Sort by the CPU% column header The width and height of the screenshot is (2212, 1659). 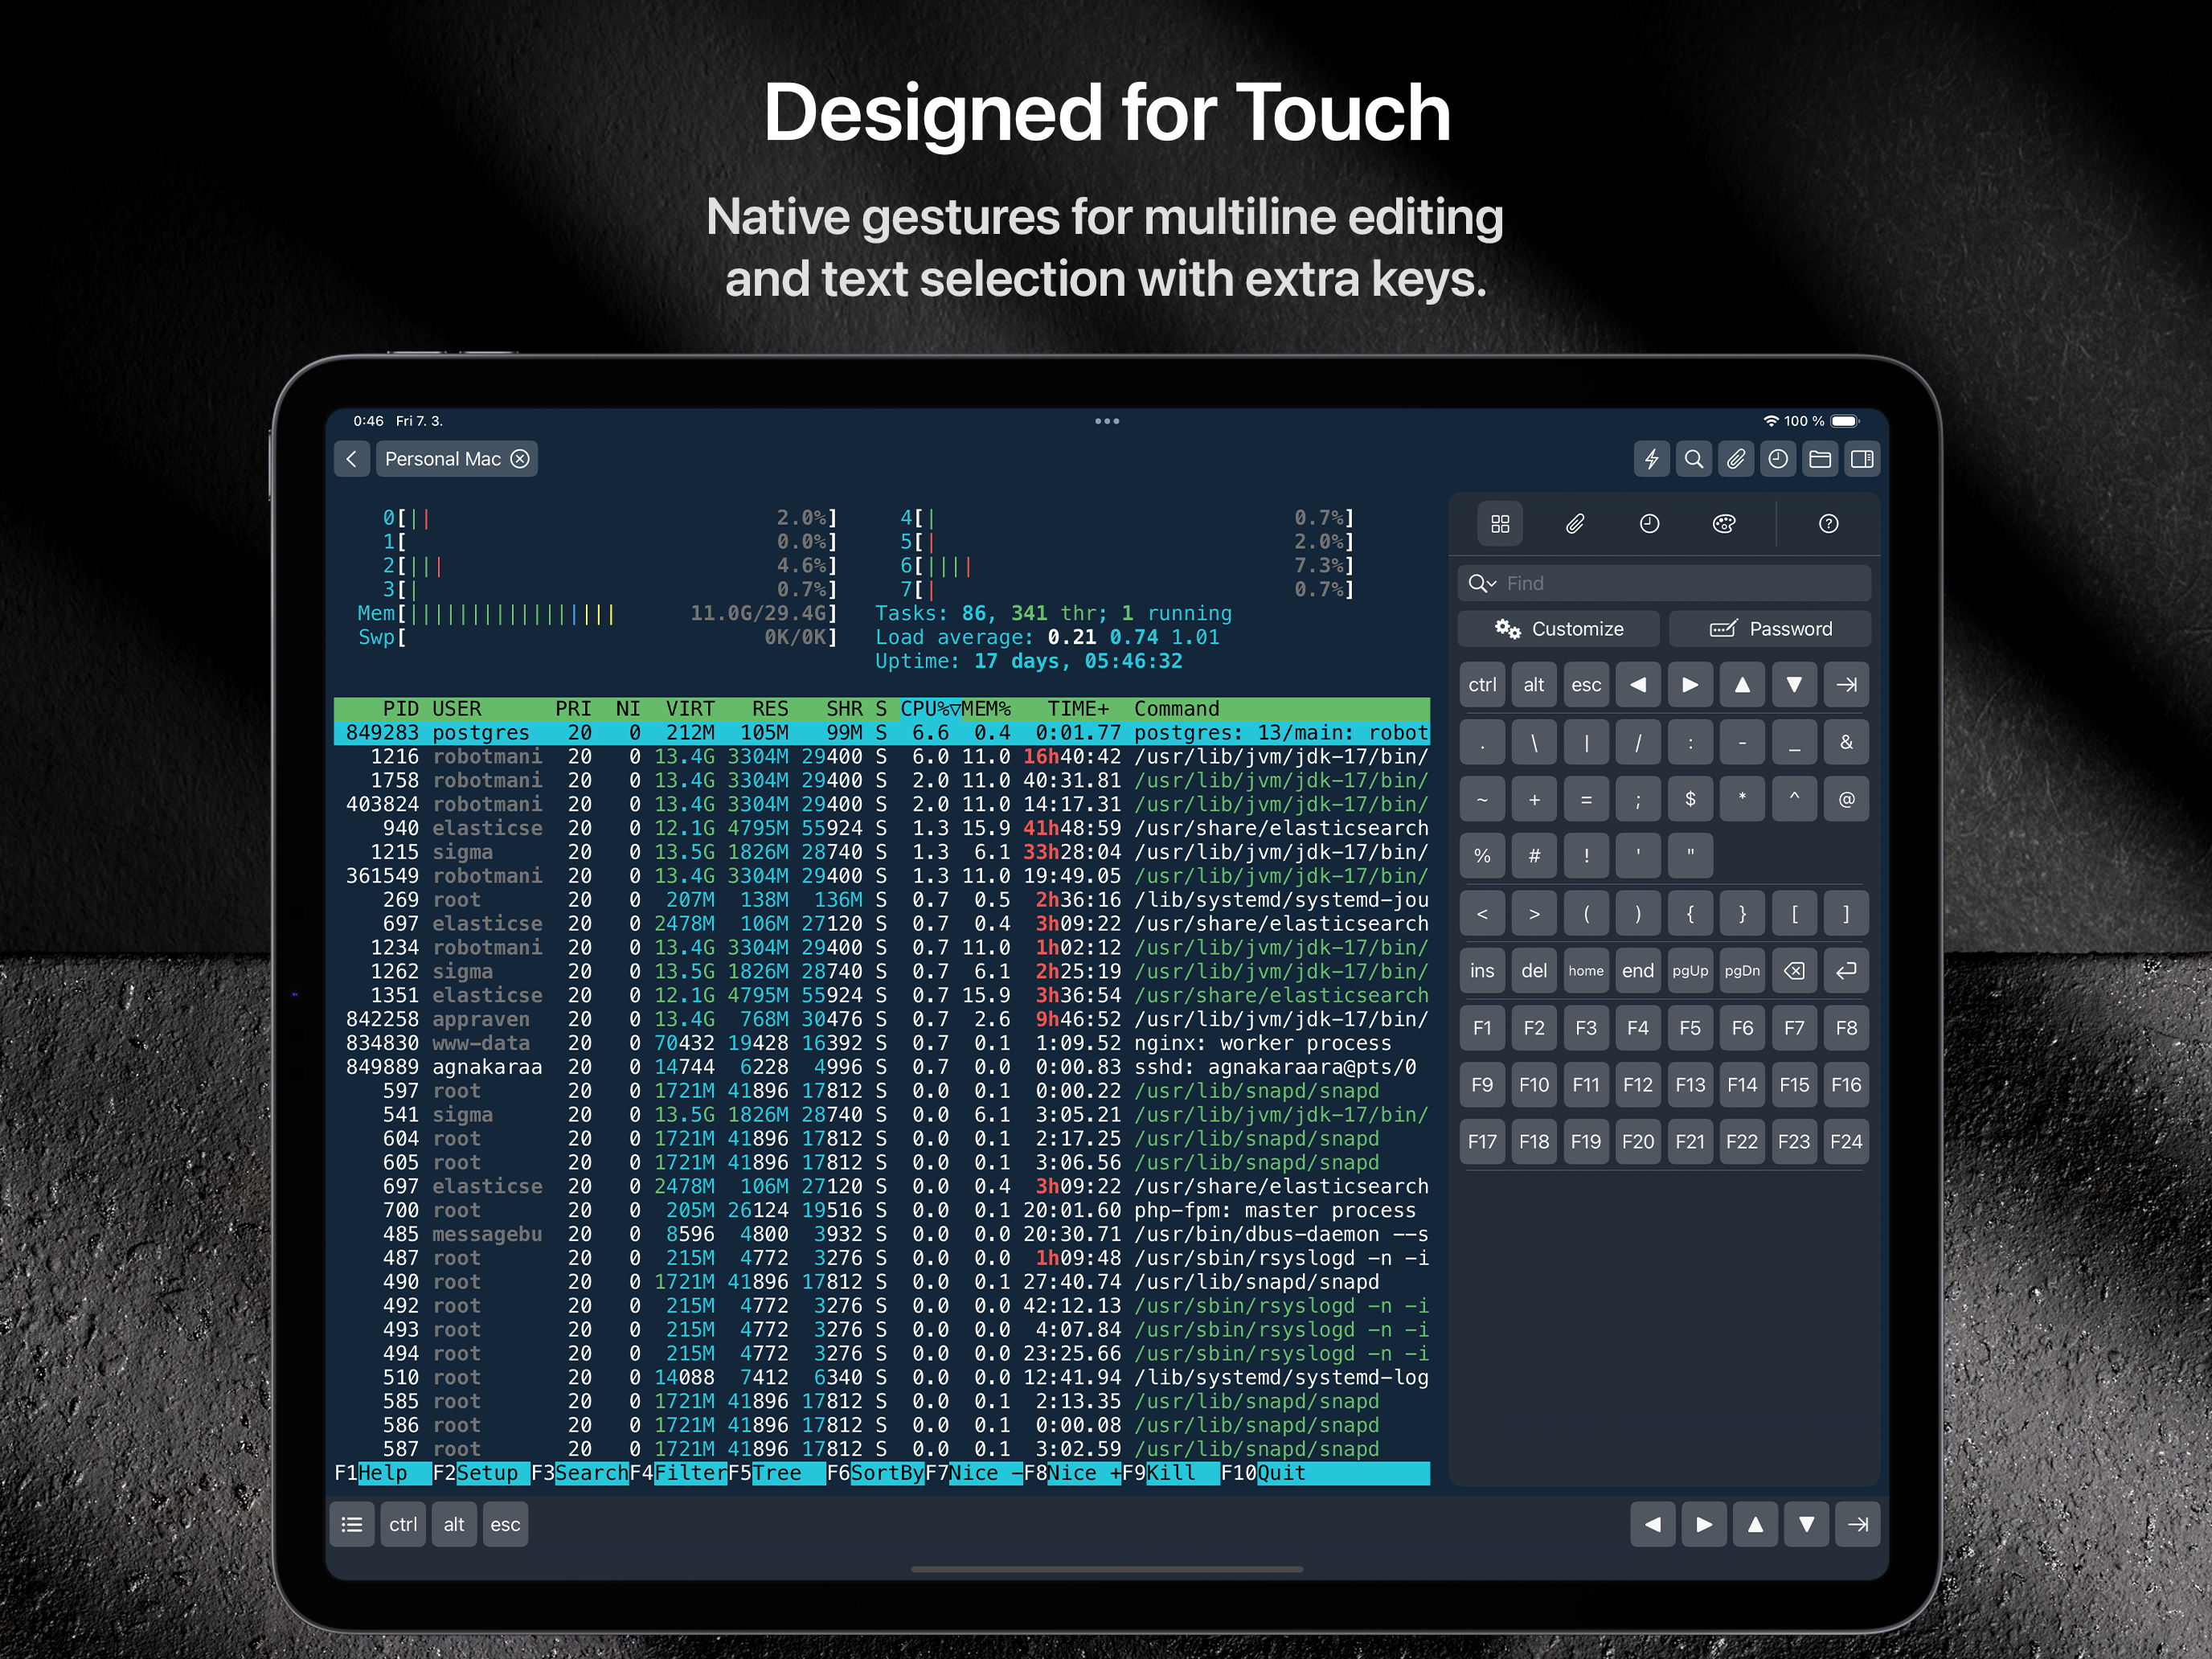[929, 709]
